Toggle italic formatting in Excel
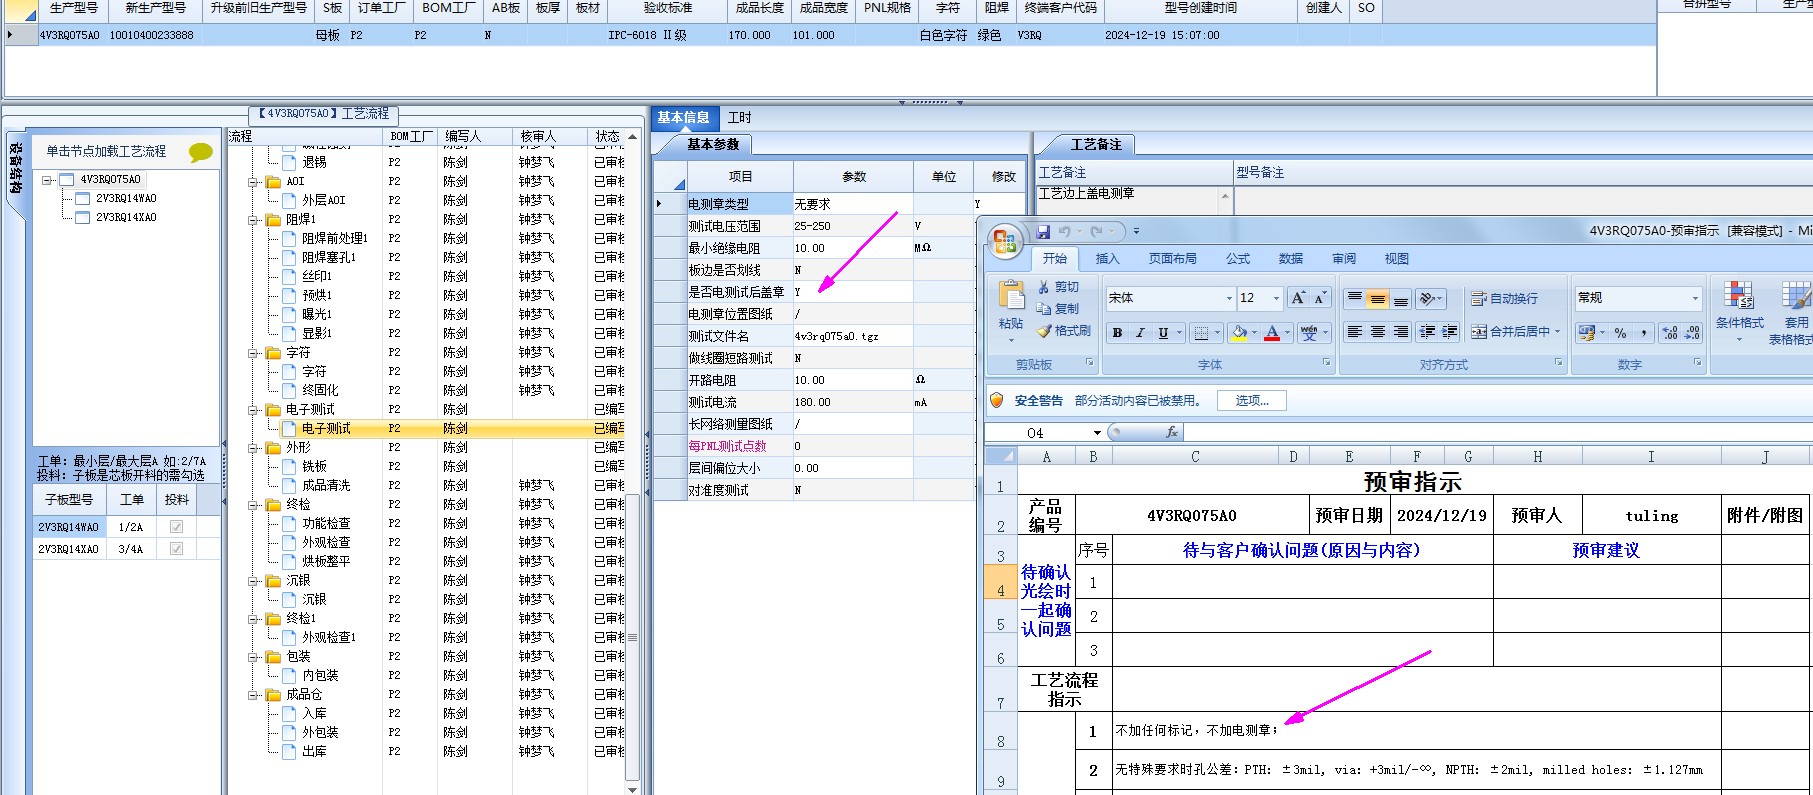Screen dimensions: 1813x795 tap(1140, 333)
